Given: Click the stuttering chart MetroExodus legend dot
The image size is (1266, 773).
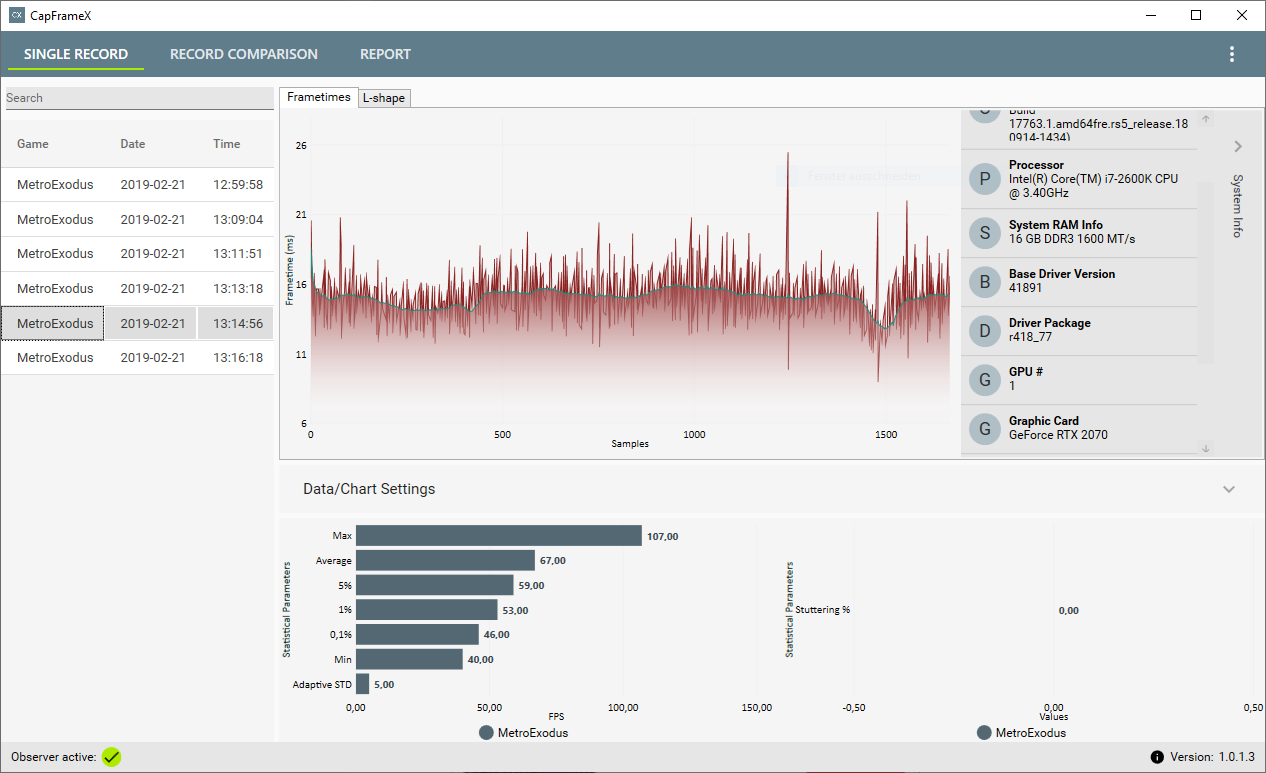Looking at the screenshot, I should 984,733.
